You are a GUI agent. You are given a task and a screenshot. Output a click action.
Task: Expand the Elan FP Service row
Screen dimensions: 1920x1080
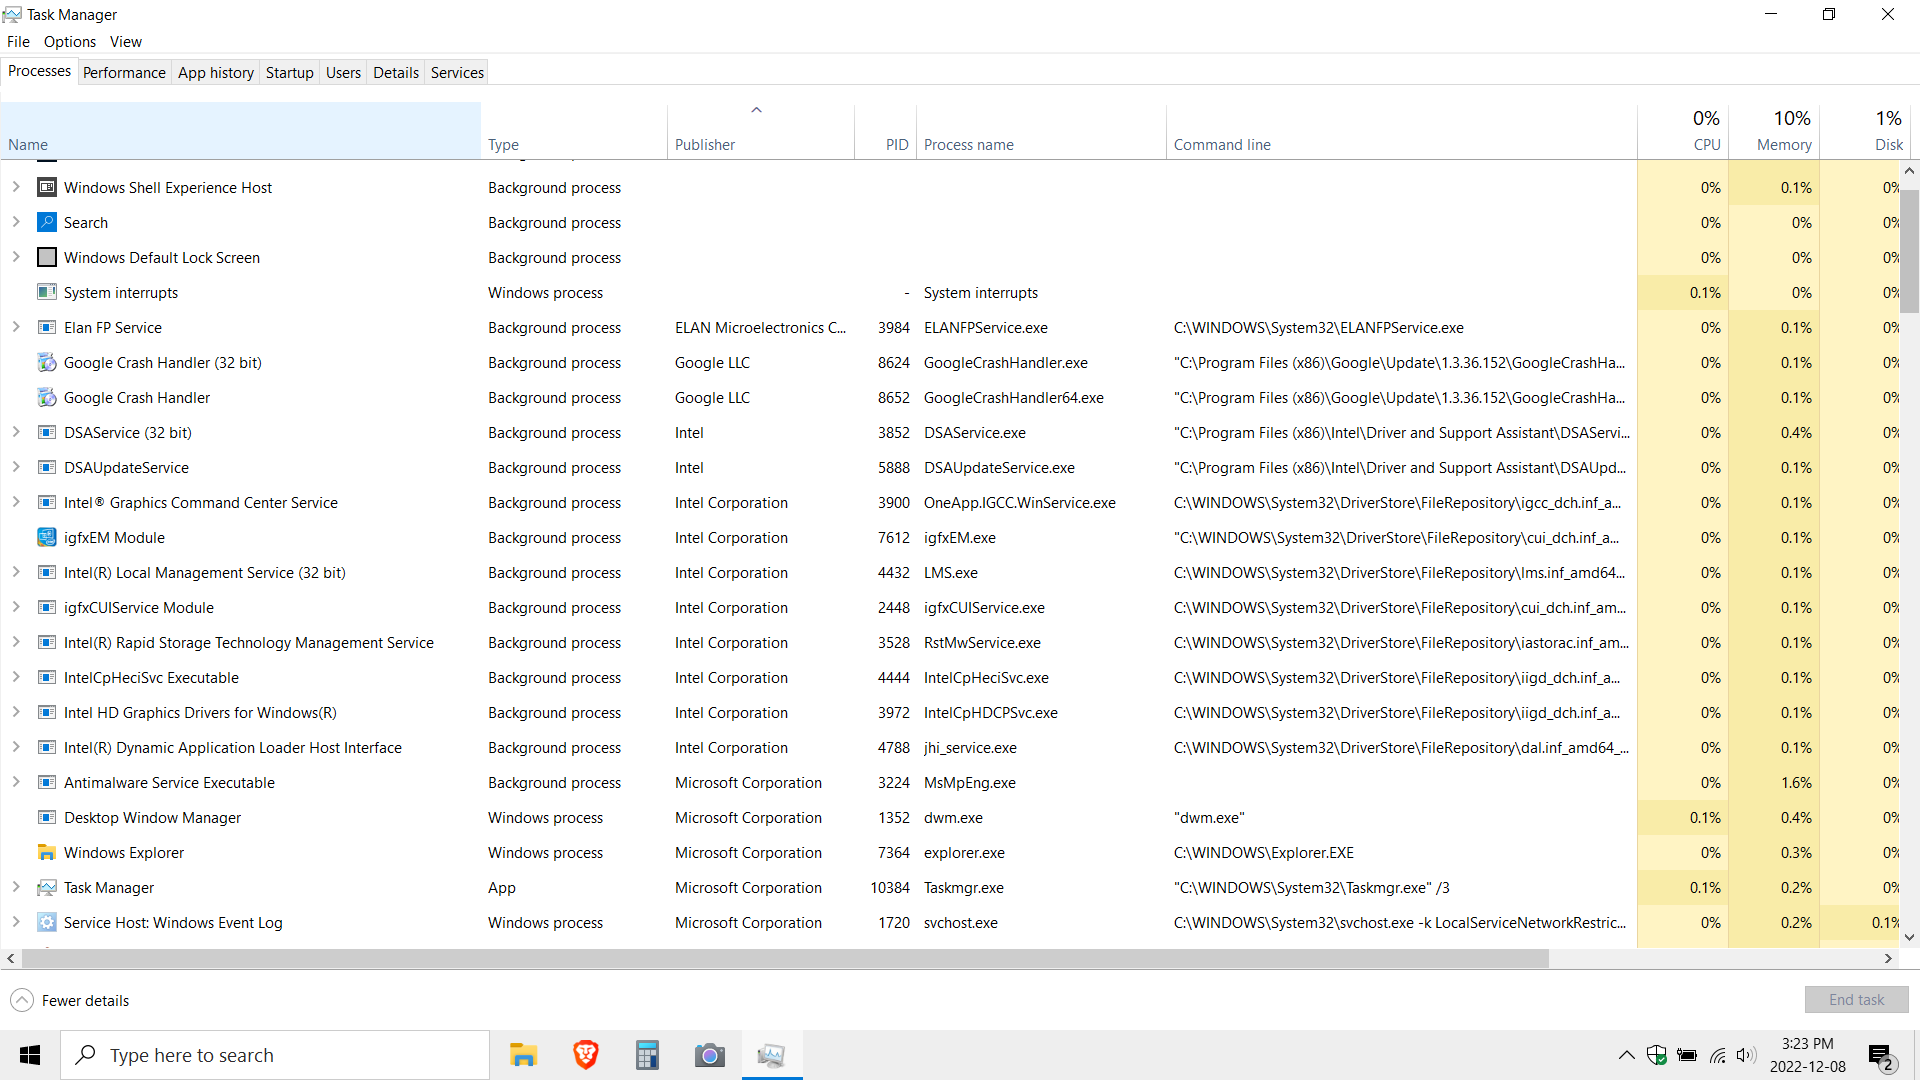pyautogui.click(x=16, y=327)
